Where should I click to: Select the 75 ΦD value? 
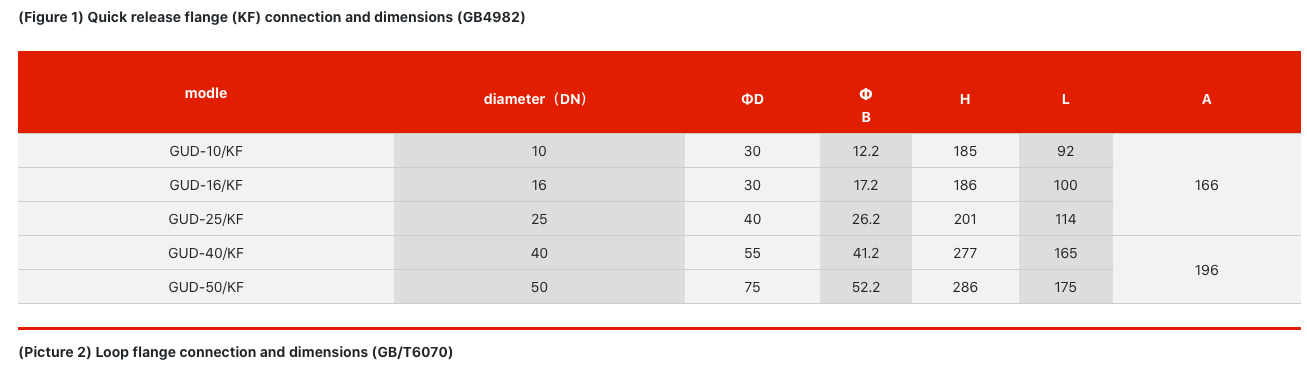(752, 287)
